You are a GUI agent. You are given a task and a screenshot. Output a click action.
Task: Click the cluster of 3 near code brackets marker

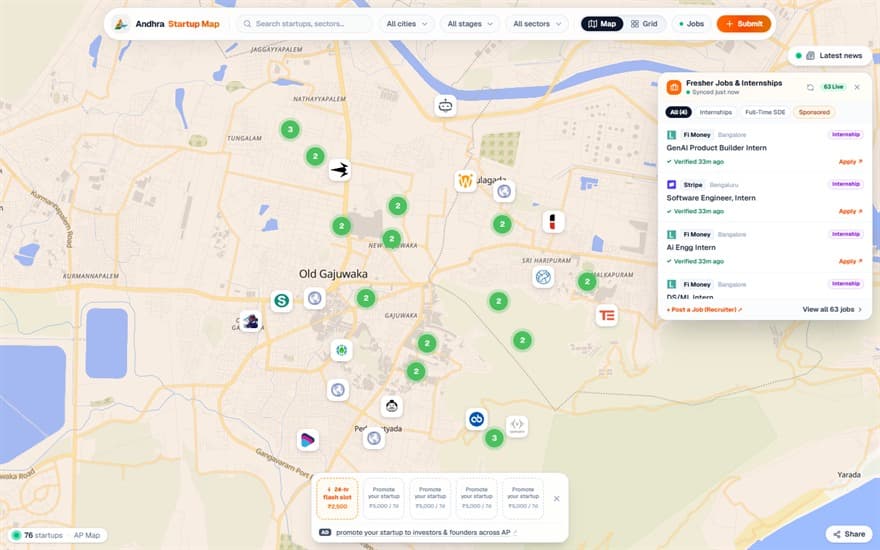click(x=494, y=438)
